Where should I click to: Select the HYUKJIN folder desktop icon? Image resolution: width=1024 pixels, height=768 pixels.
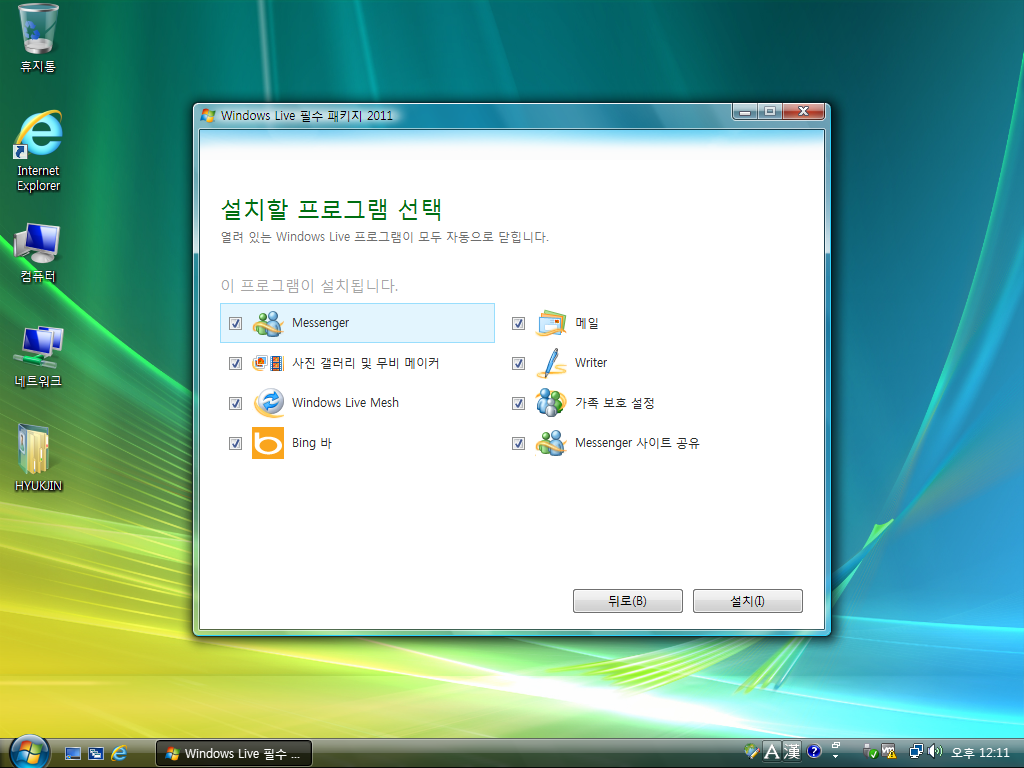[x=39, y=458]
